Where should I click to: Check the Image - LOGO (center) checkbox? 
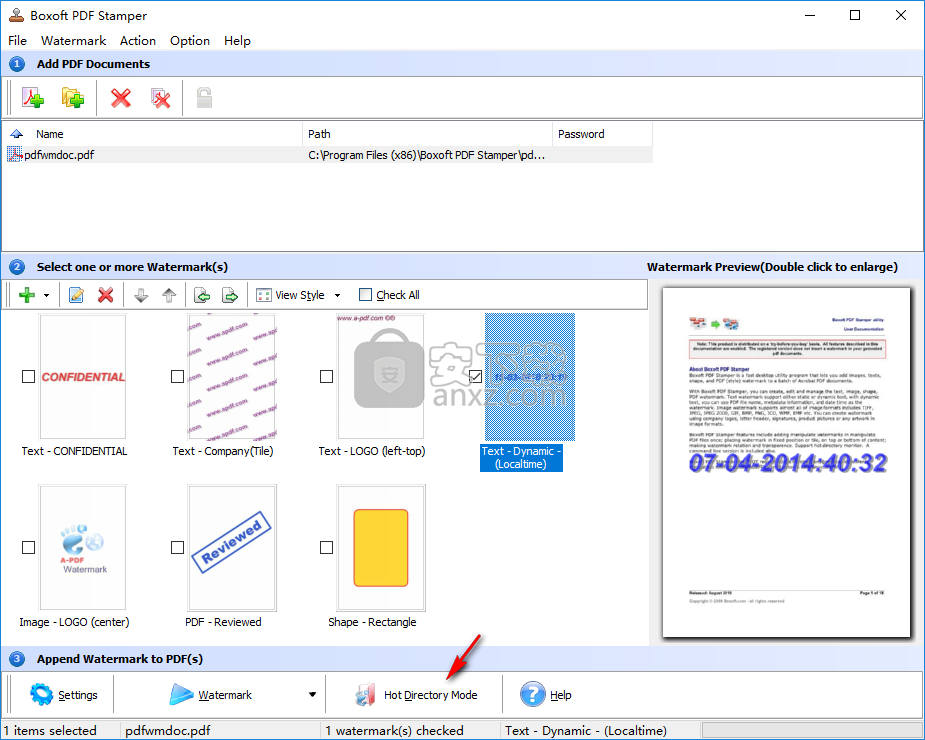(x=28, y=548)
